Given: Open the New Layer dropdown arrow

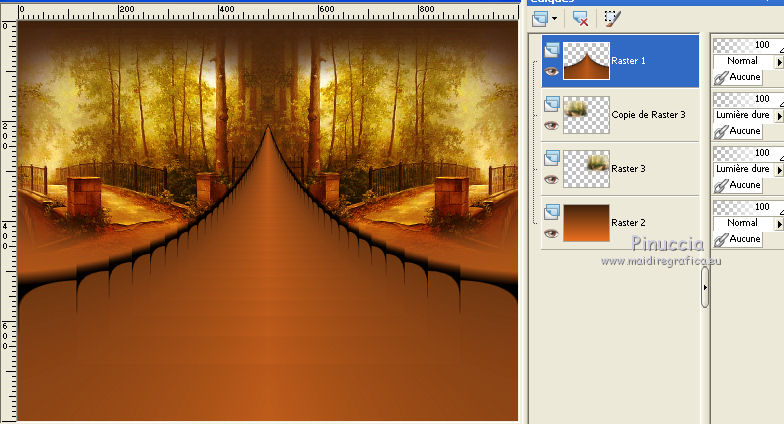Looking at the screenshot, I should tap(554, 19).
